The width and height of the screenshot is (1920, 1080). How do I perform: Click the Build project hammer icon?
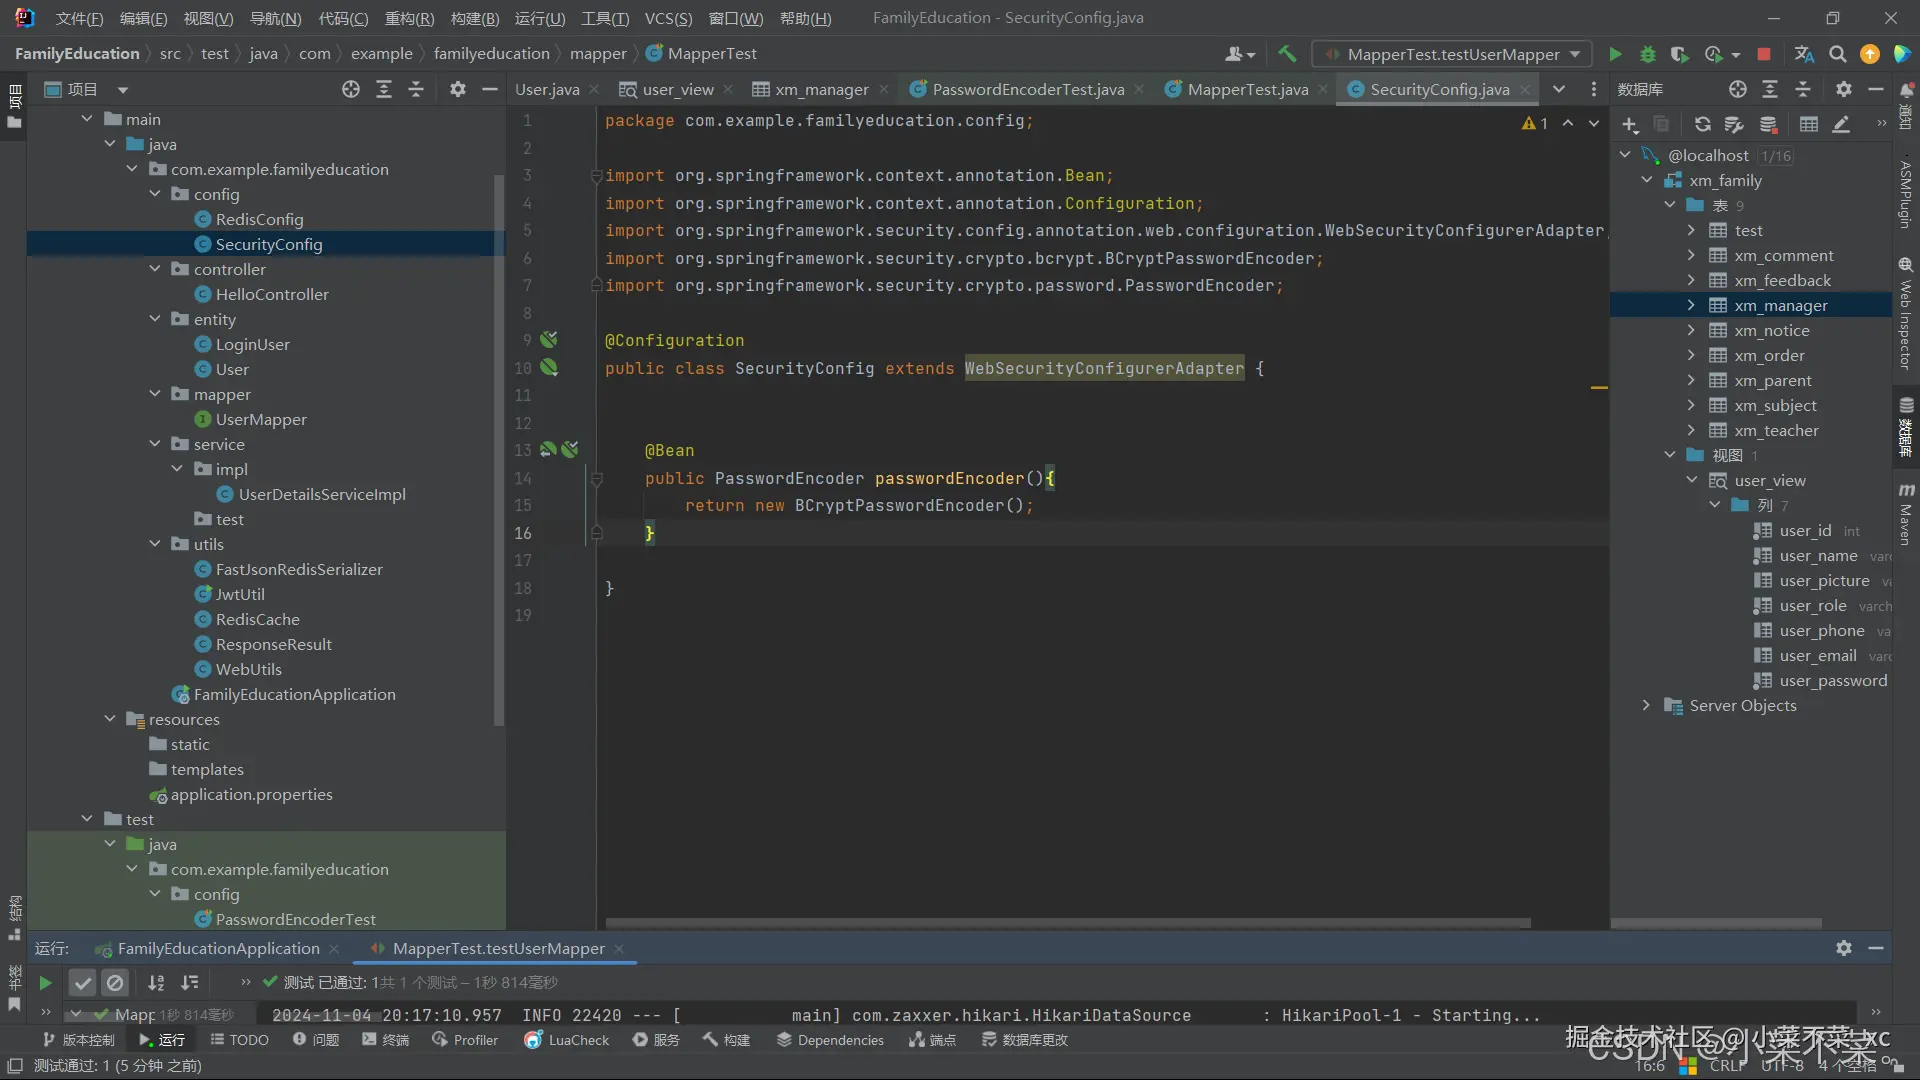click(1287, 54)
